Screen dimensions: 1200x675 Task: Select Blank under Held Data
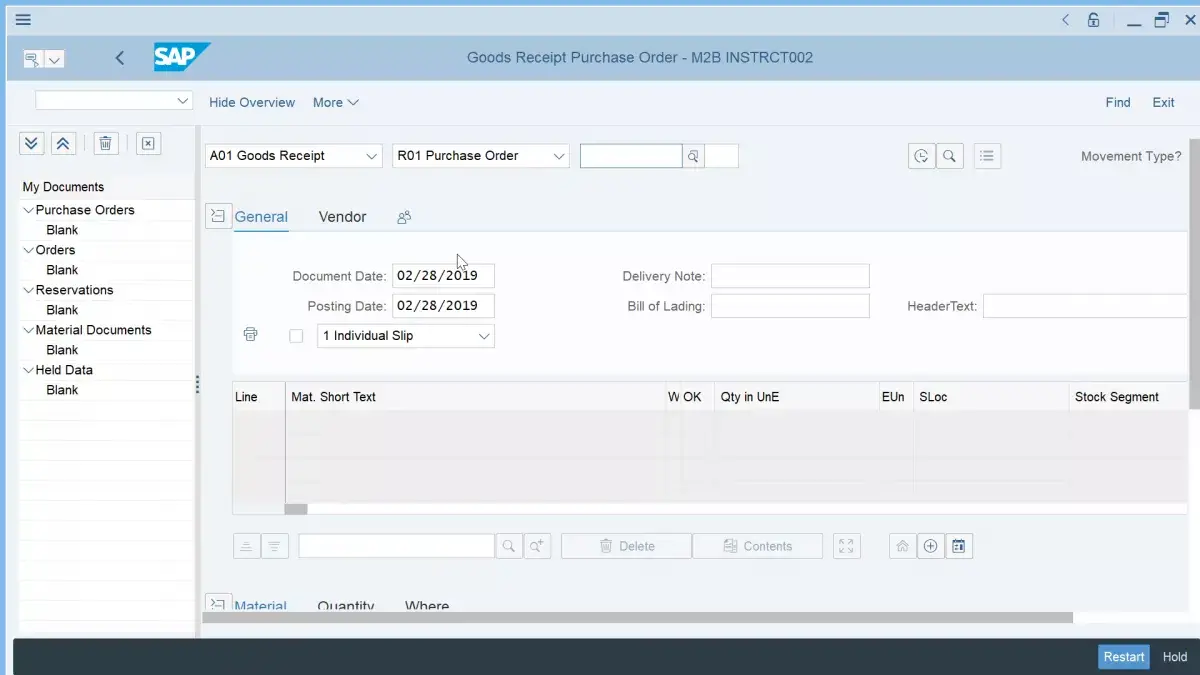click(62, 390)
